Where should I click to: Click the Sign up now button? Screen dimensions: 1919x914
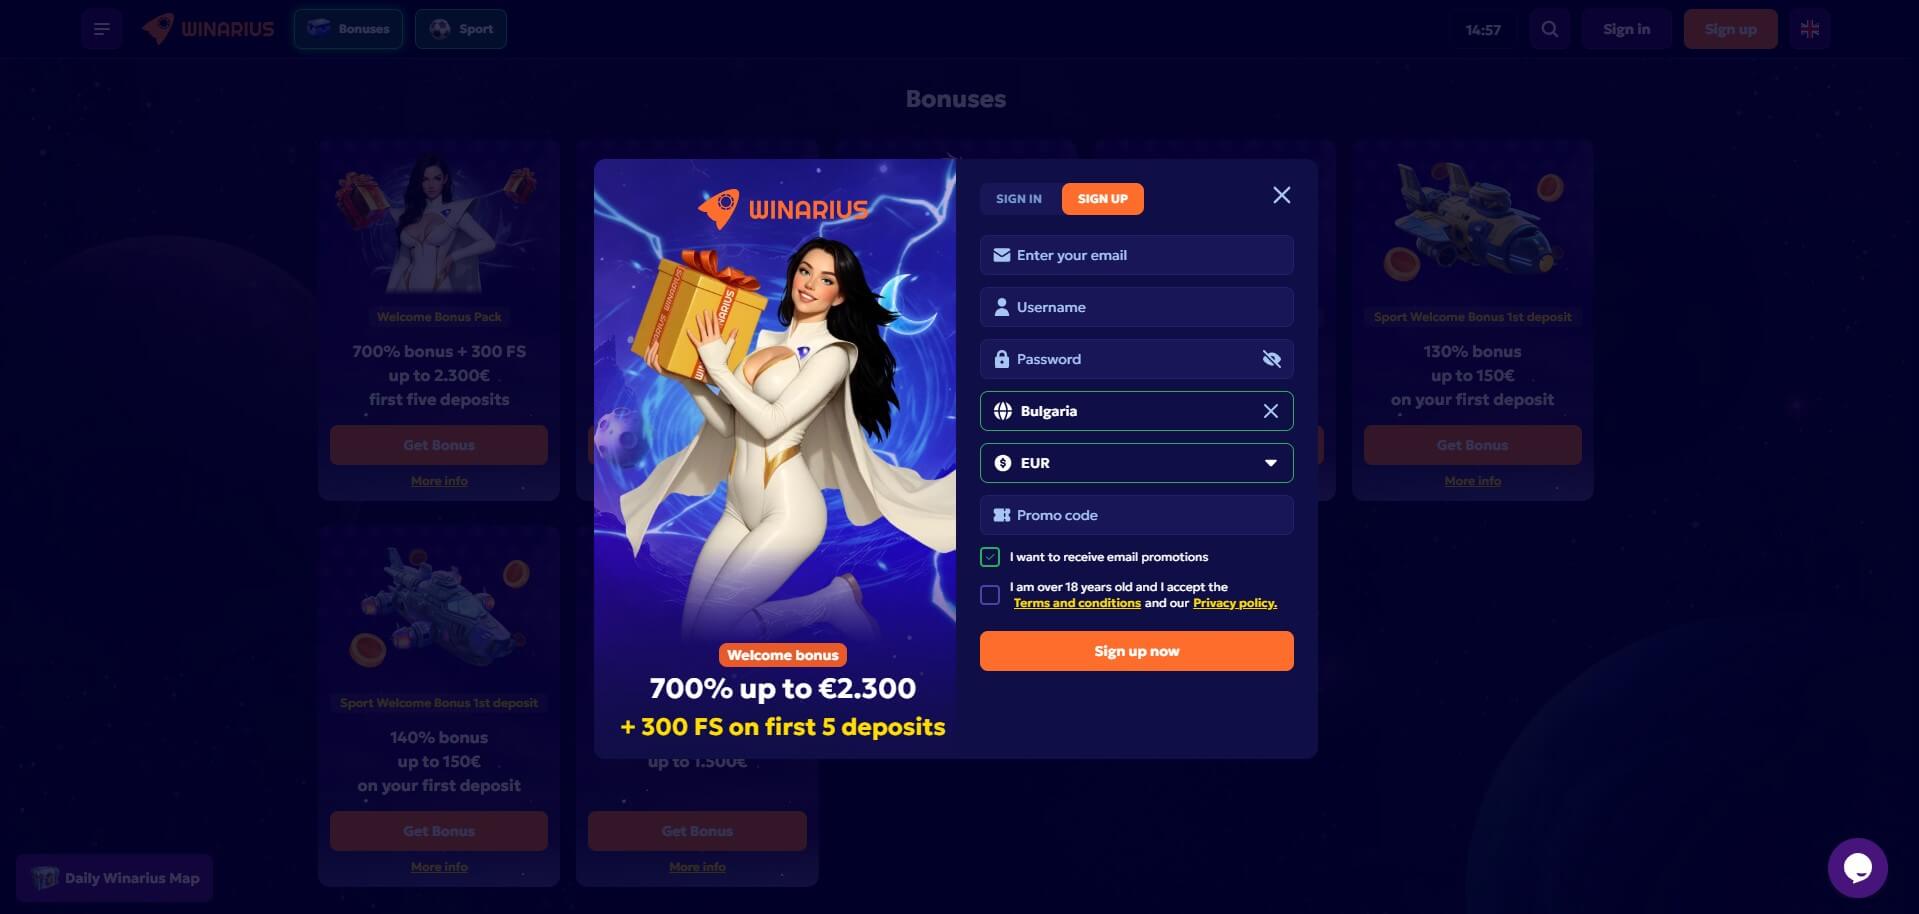pos(1137,651)
